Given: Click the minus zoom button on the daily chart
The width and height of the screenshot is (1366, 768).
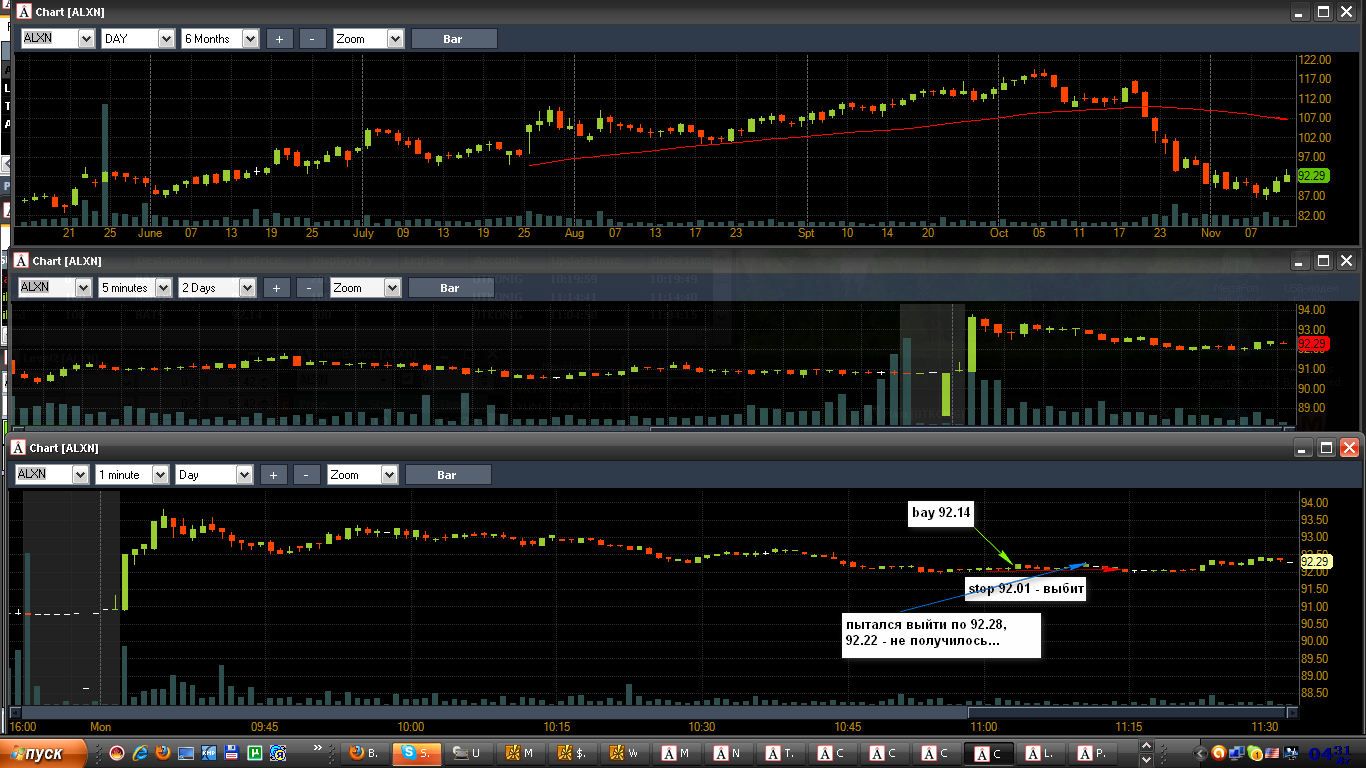Looking at the screenshot, I should pos(312,39).
